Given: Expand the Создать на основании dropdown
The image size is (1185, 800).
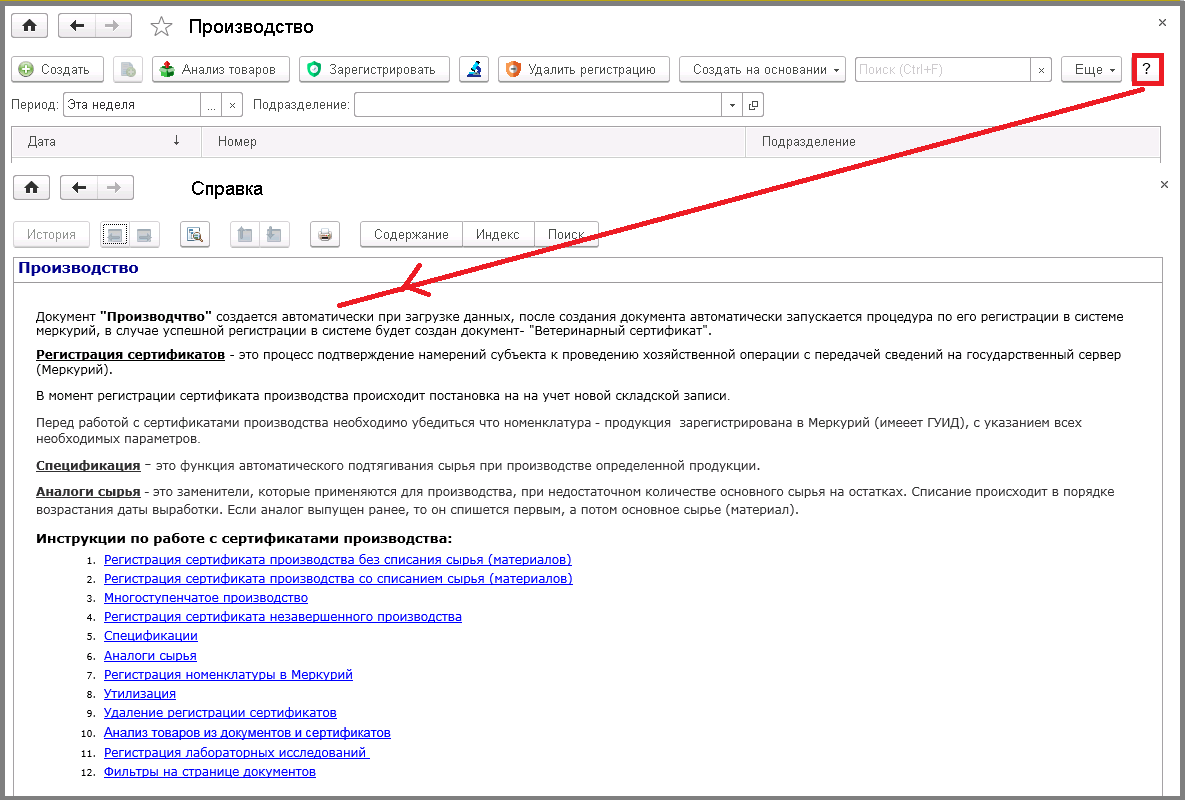Looking at the screenshot, I should click(762, 69).
